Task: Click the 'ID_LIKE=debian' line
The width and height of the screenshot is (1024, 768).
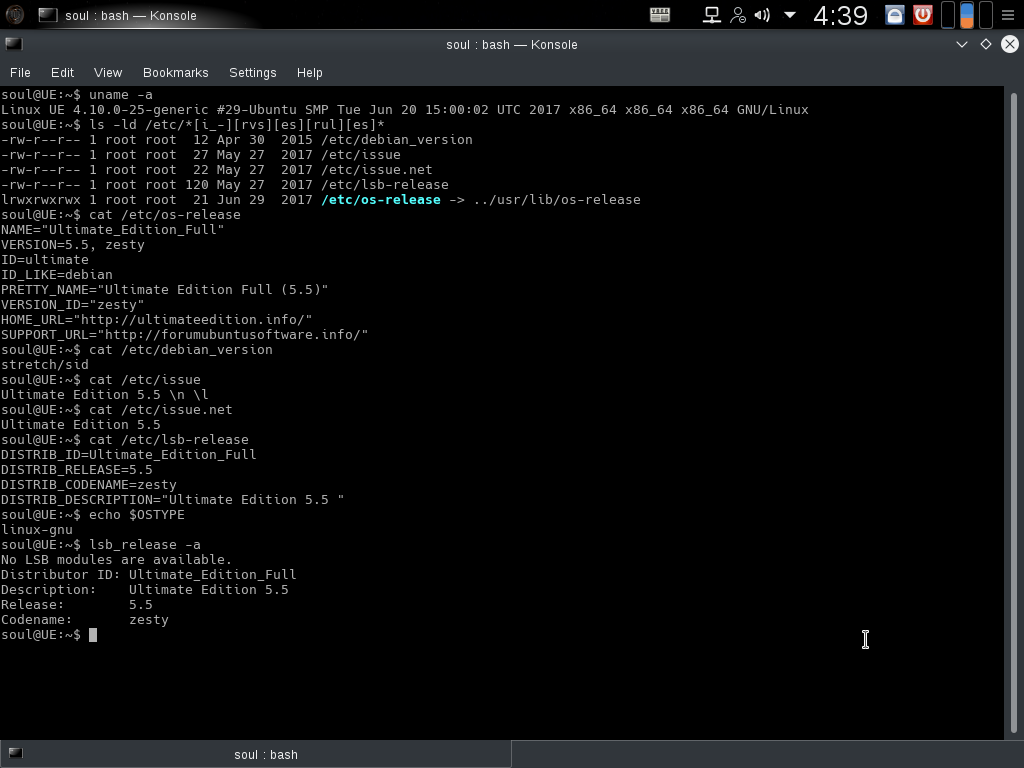Action: tap(57, 274)
